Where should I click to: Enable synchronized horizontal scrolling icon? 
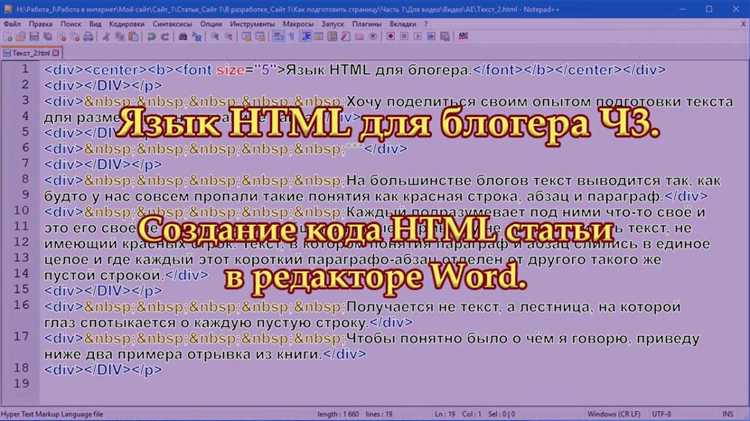click(x=260, y=36)
